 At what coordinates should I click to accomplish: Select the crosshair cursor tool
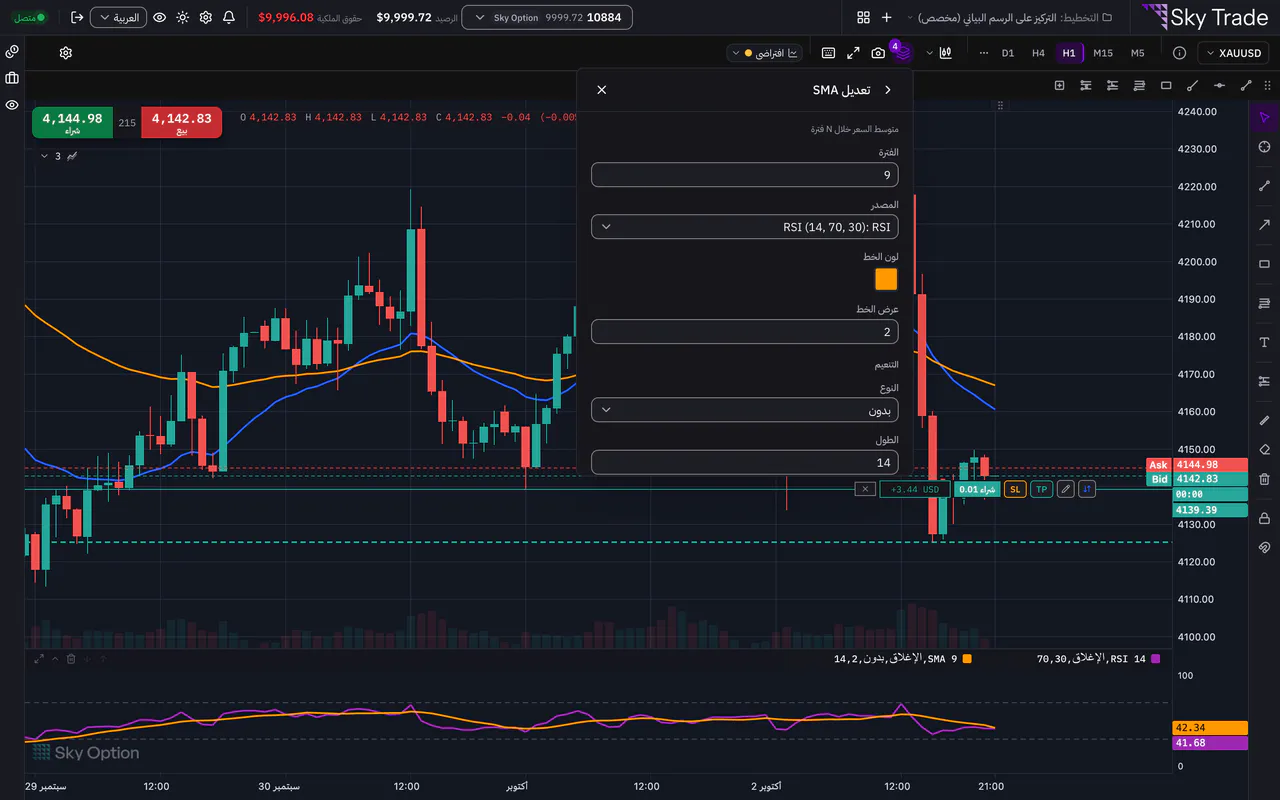click(x=1264, y=147)
